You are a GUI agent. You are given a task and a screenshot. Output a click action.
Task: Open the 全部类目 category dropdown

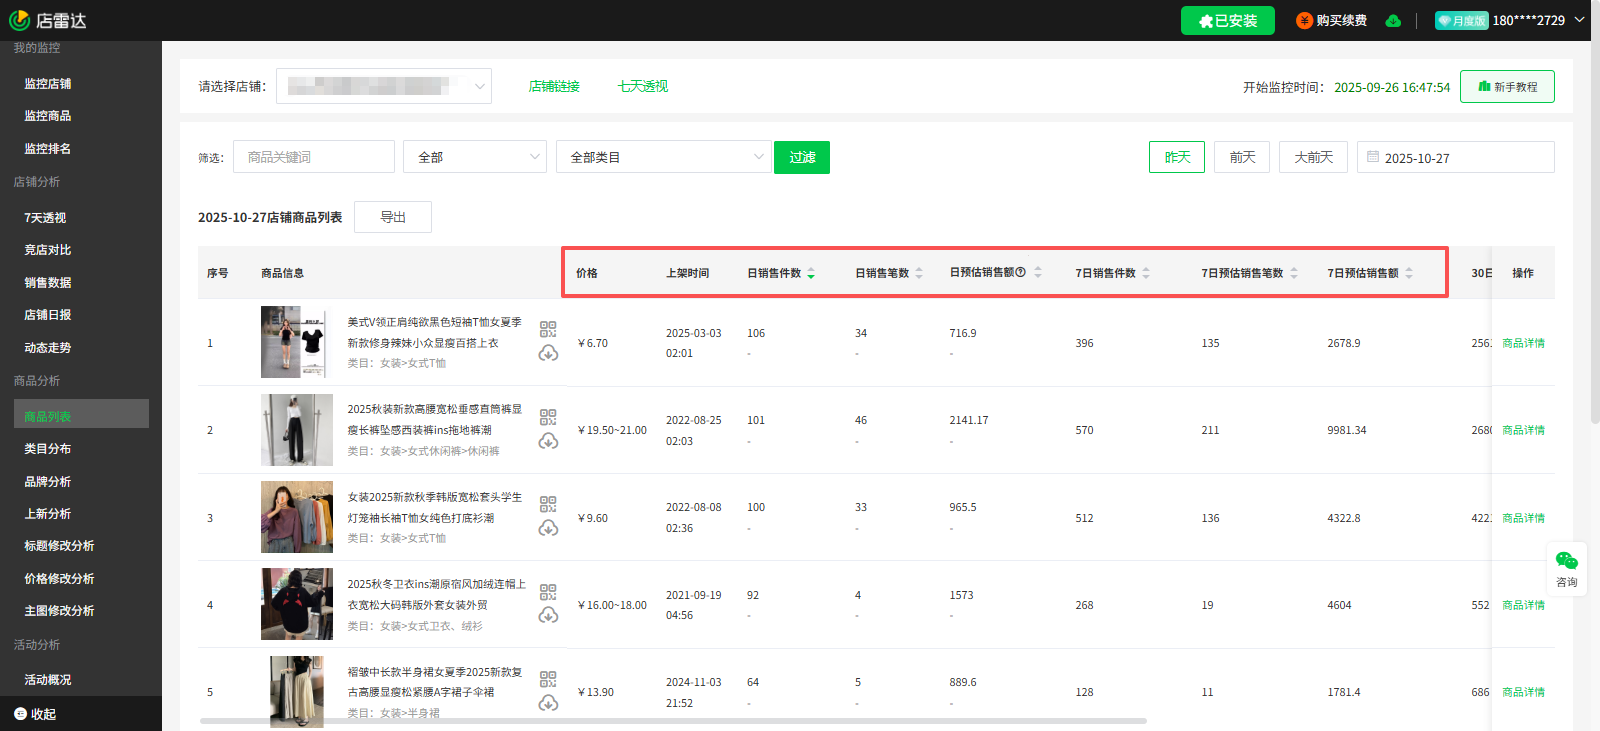(663, 157)
